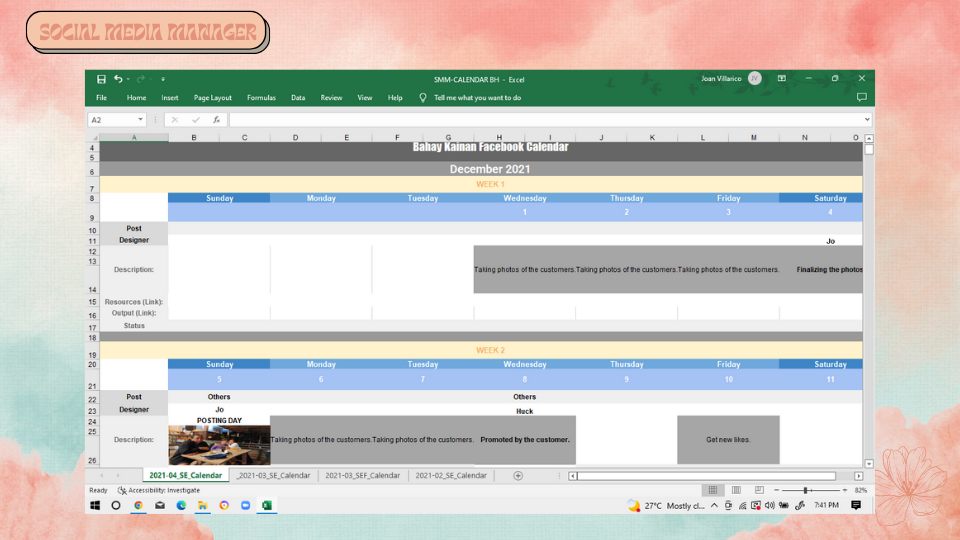The image size is (960, 540).
Task: Click the Tell me what you want to do box
Action: 478,97
